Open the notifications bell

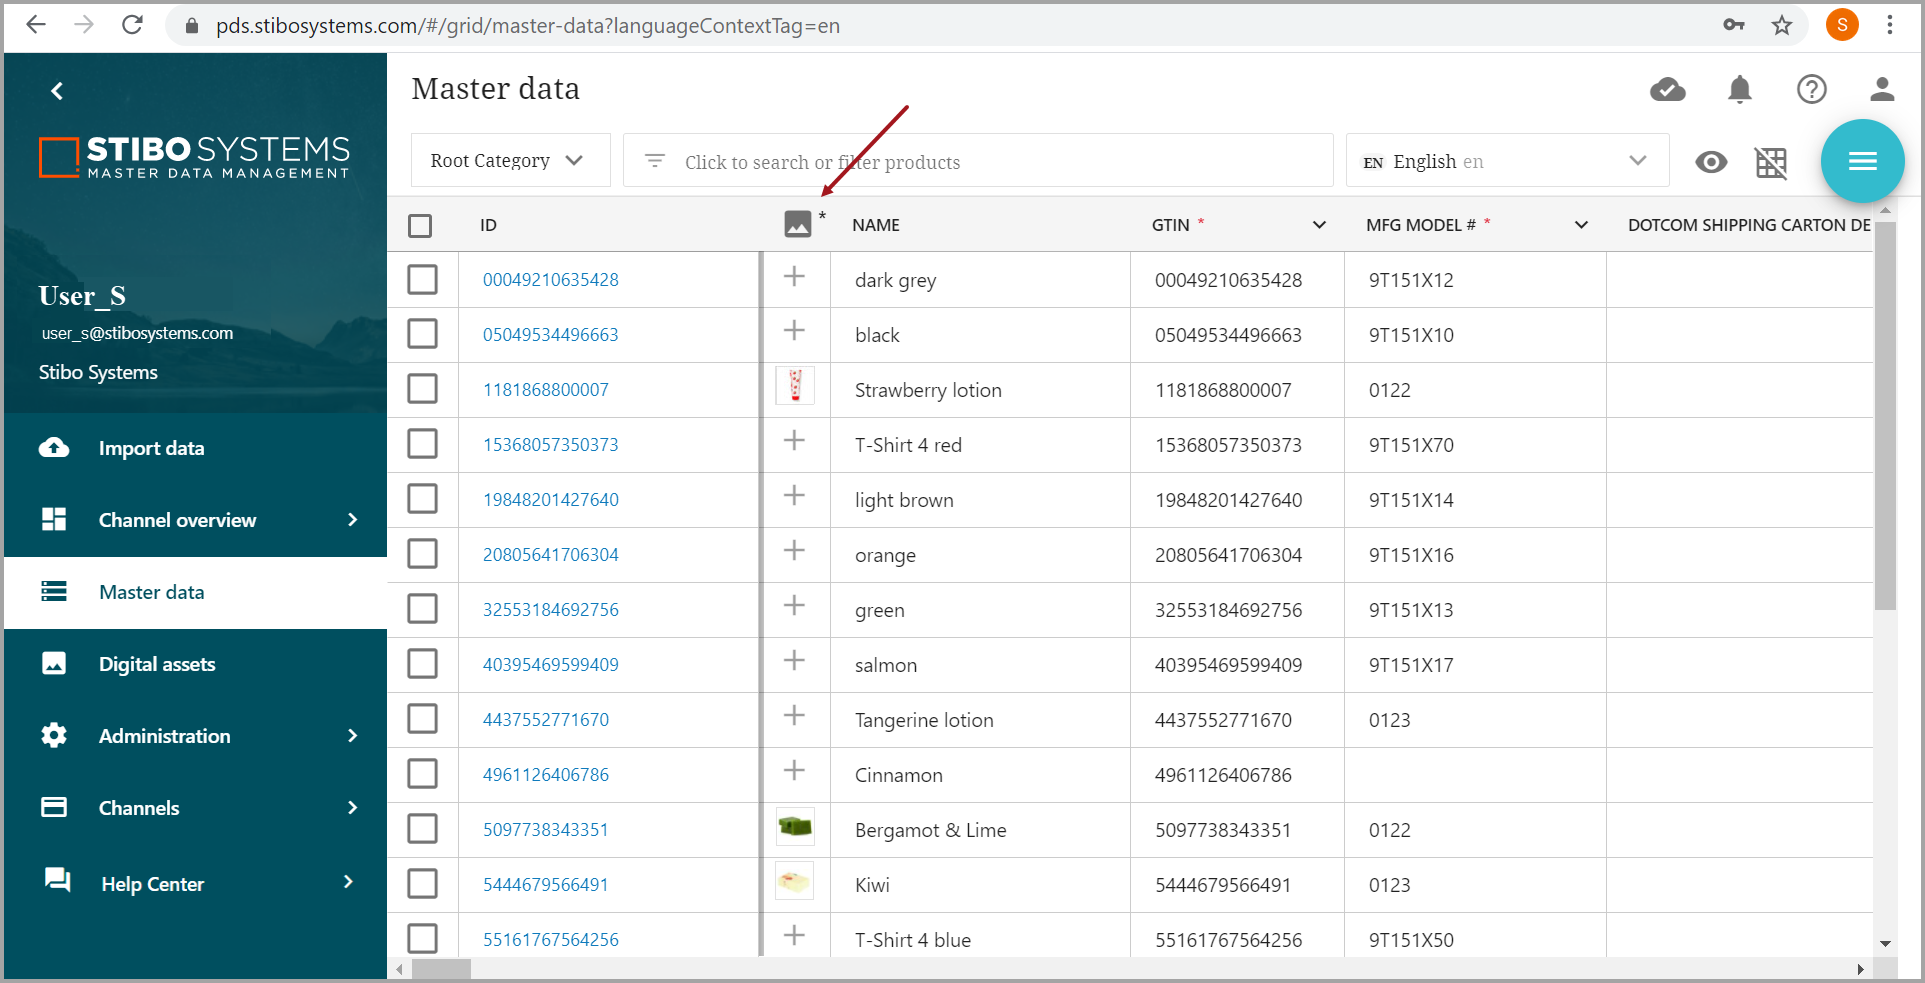pyautogui.click(x=1739, y=90)
